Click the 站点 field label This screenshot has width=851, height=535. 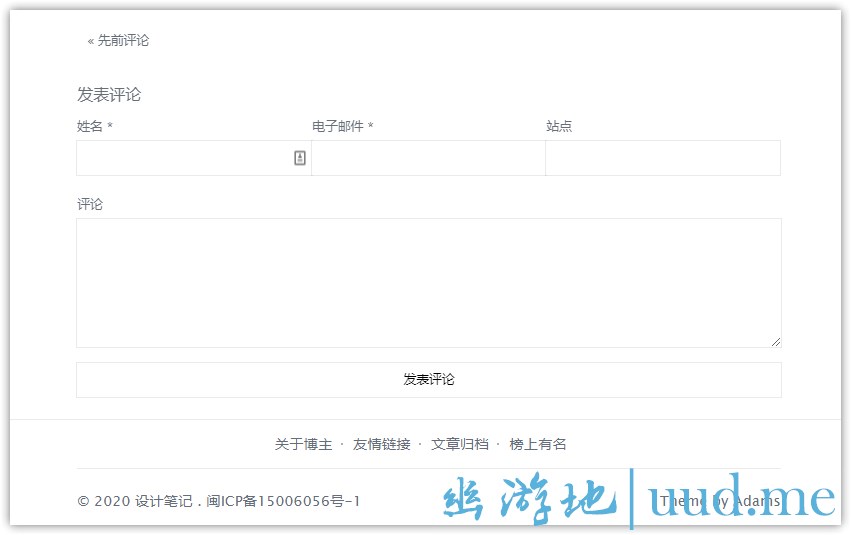tap(559, 127)
